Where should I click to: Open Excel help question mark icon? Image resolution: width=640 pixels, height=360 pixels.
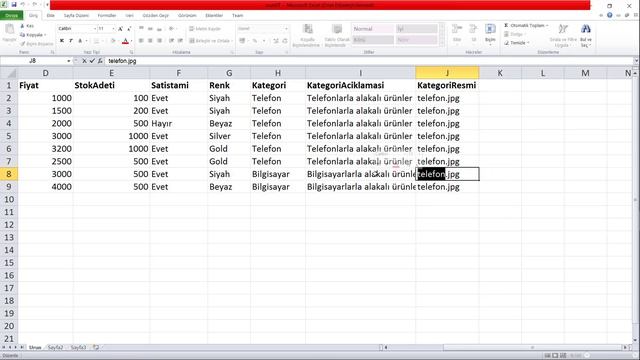click(609, 15)
